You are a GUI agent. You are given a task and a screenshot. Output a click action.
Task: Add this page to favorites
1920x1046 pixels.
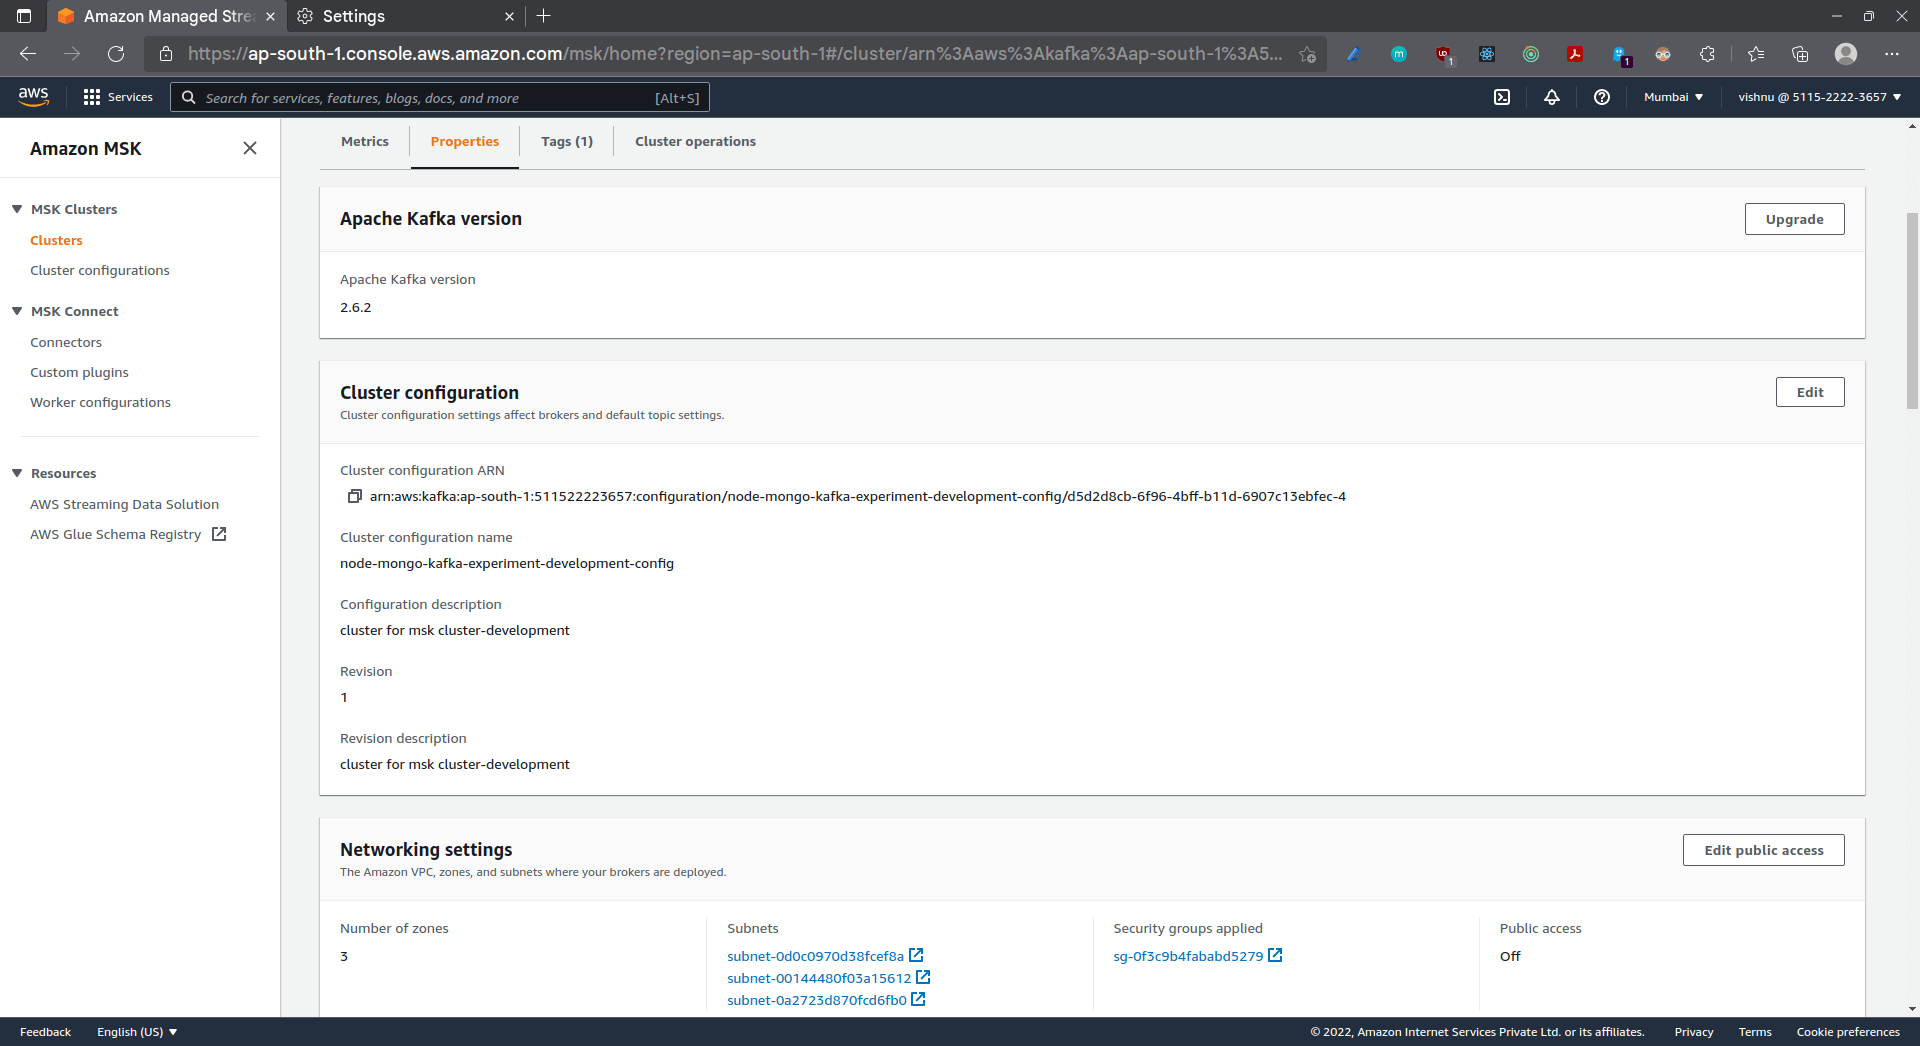coord(1307,54)
